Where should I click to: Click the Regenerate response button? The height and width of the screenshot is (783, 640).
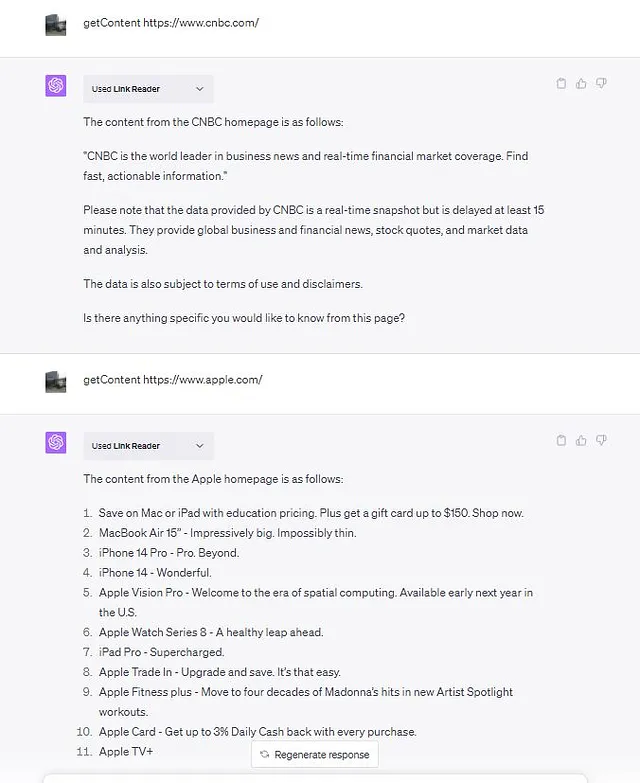[x=315, y=755]
